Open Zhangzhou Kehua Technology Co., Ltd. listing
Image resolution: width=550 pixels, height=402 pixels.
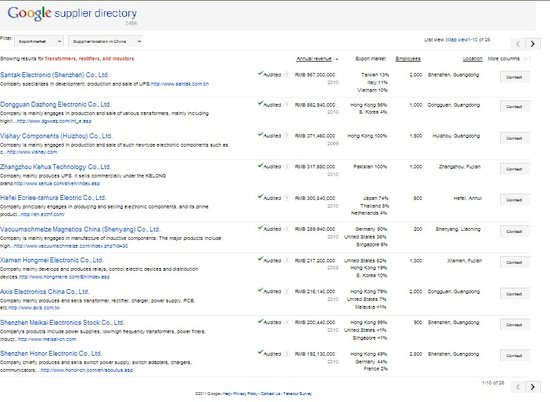(55, 167)
